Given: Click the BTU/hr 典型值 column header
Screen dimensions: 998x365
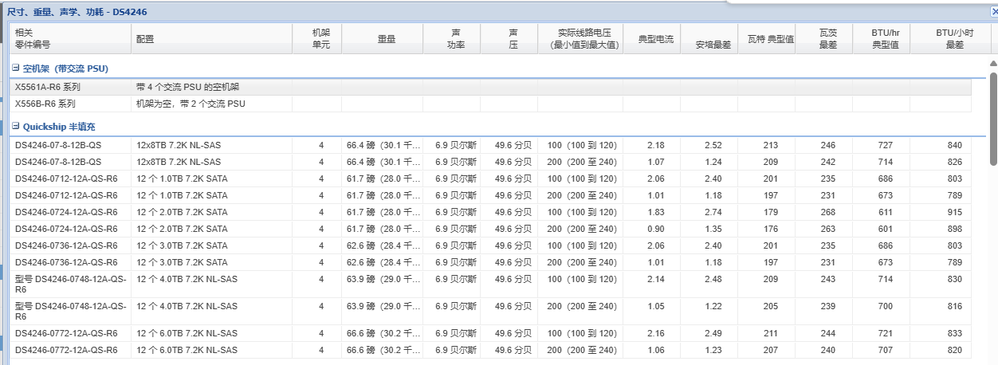Looking at the screenshot, I should click(882, 39).
